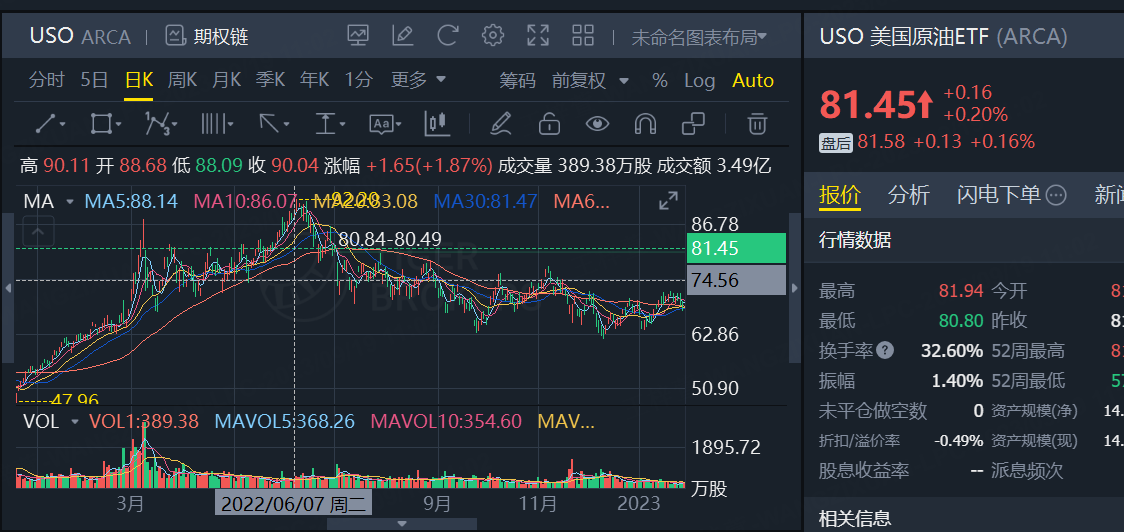Toggle the drawing lock icon
Image resolution: width=1124 pixels, height=532 pixels.
pyautogui.click(x=549, y=124)
